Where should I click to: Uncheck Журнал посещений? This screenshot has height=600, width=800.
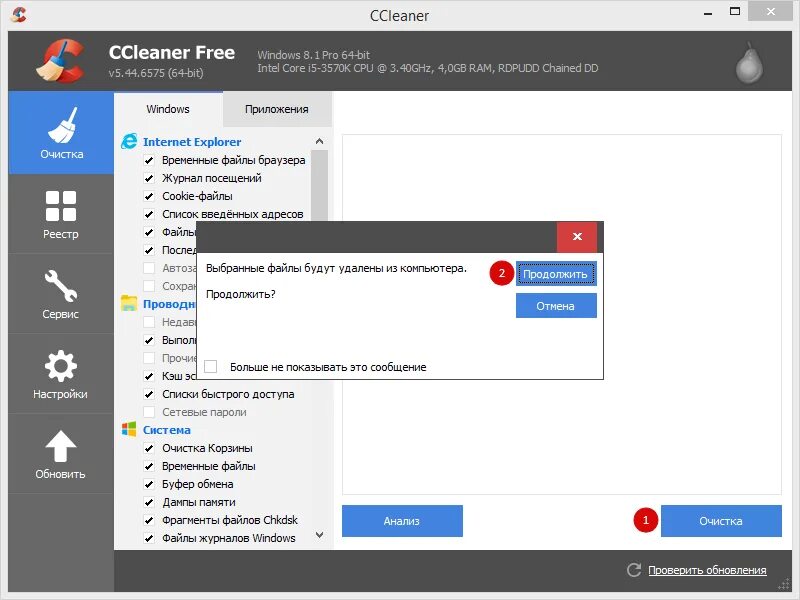click(x=149, y=178)
